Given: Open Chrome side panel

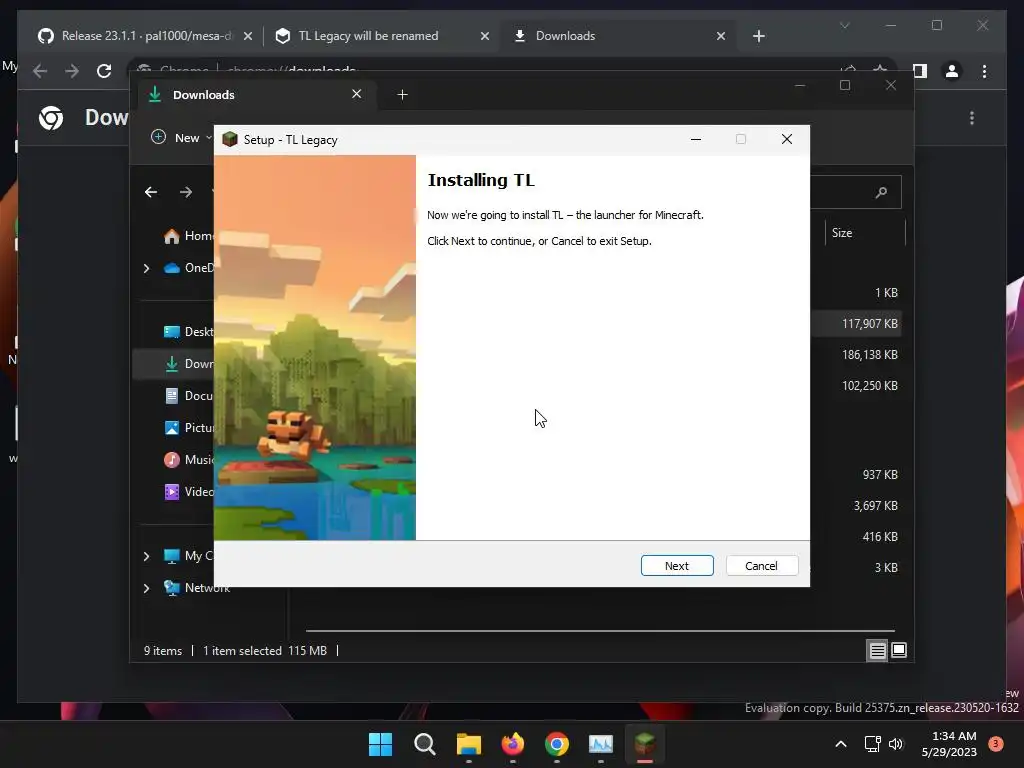Looking at the screenshot, I should [x=920, y=71].
